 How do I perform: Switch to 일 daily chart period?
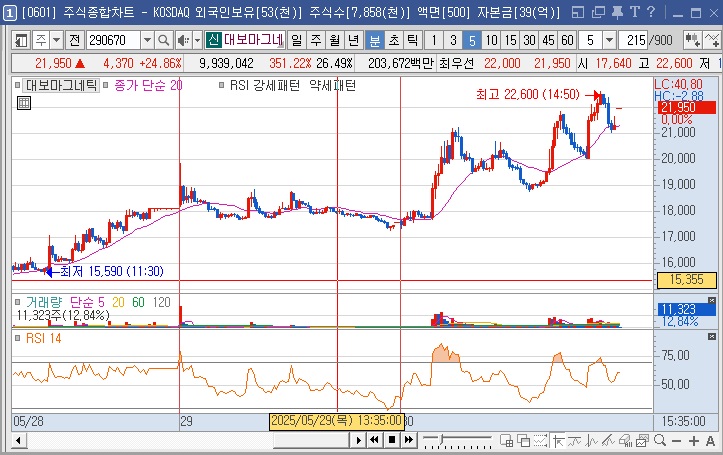point(297,41)
